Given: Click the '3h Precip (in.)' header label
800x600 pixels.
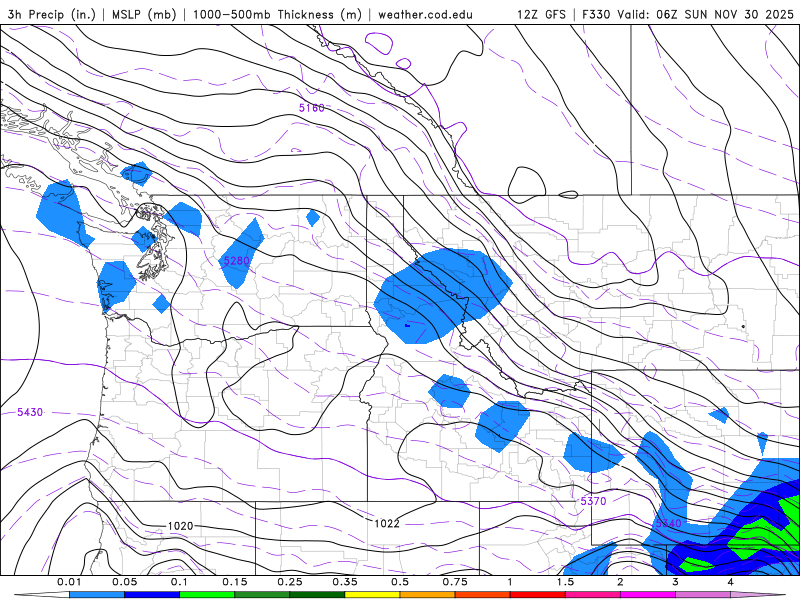Looking at the screenshot, I should point(52,14).
